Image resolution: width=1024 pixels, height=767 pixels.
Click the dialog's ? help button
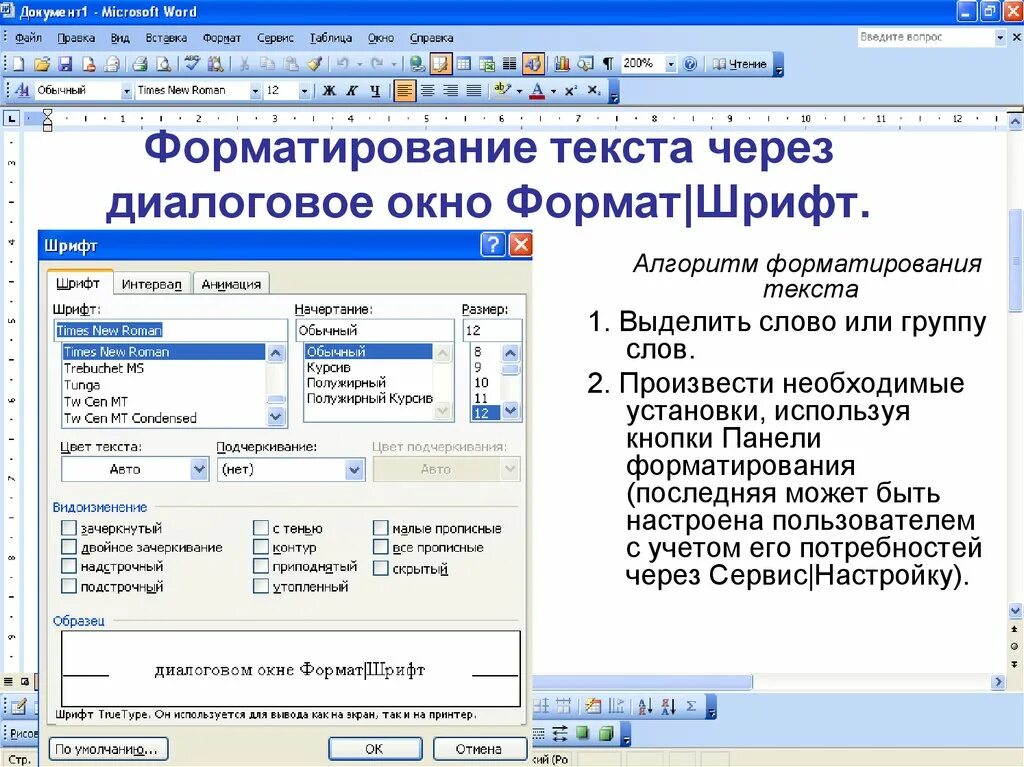(x=493, y=245)
